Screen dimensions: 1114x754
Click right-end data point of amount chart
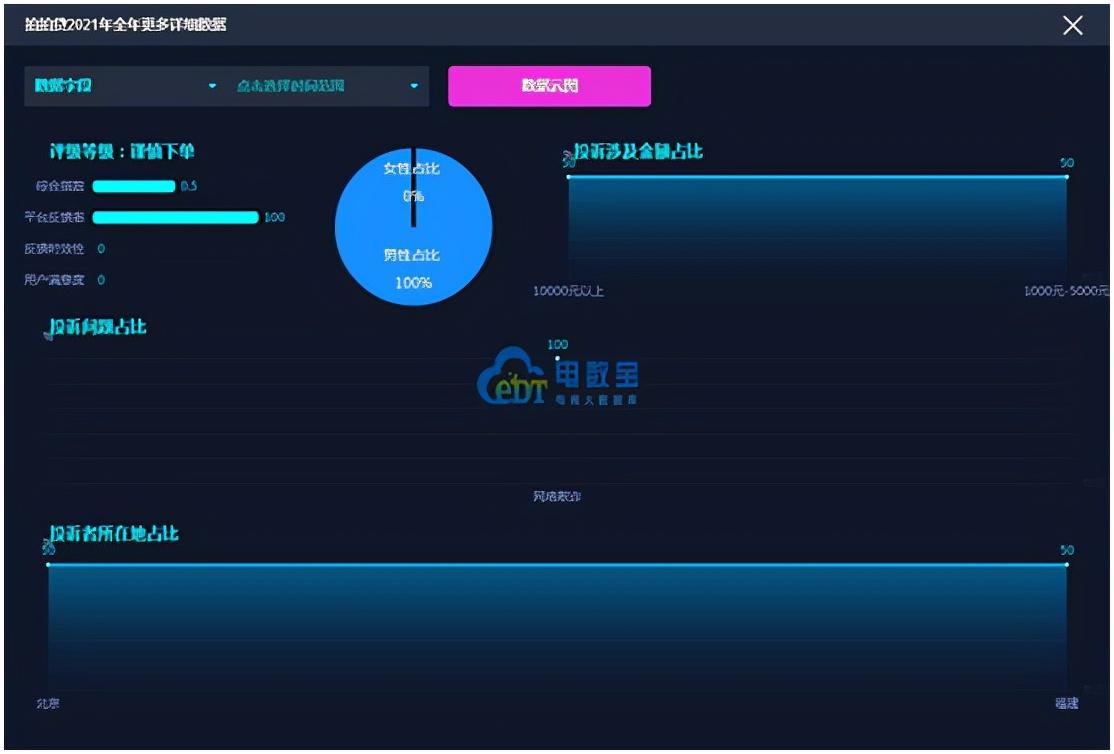pyautogui.click(x=1066, y=176)
